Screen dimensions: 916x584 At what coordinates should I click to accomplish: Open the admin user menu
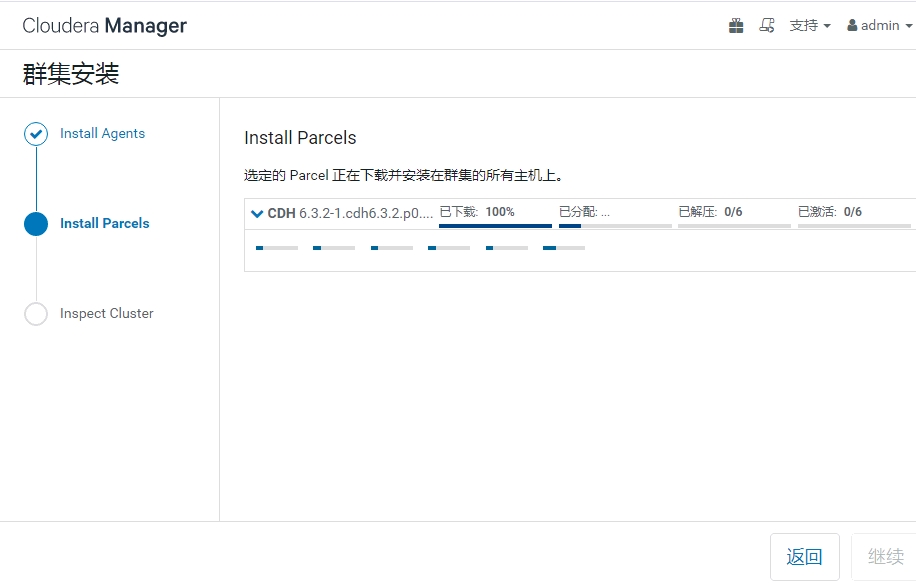[x=879, y=26]
